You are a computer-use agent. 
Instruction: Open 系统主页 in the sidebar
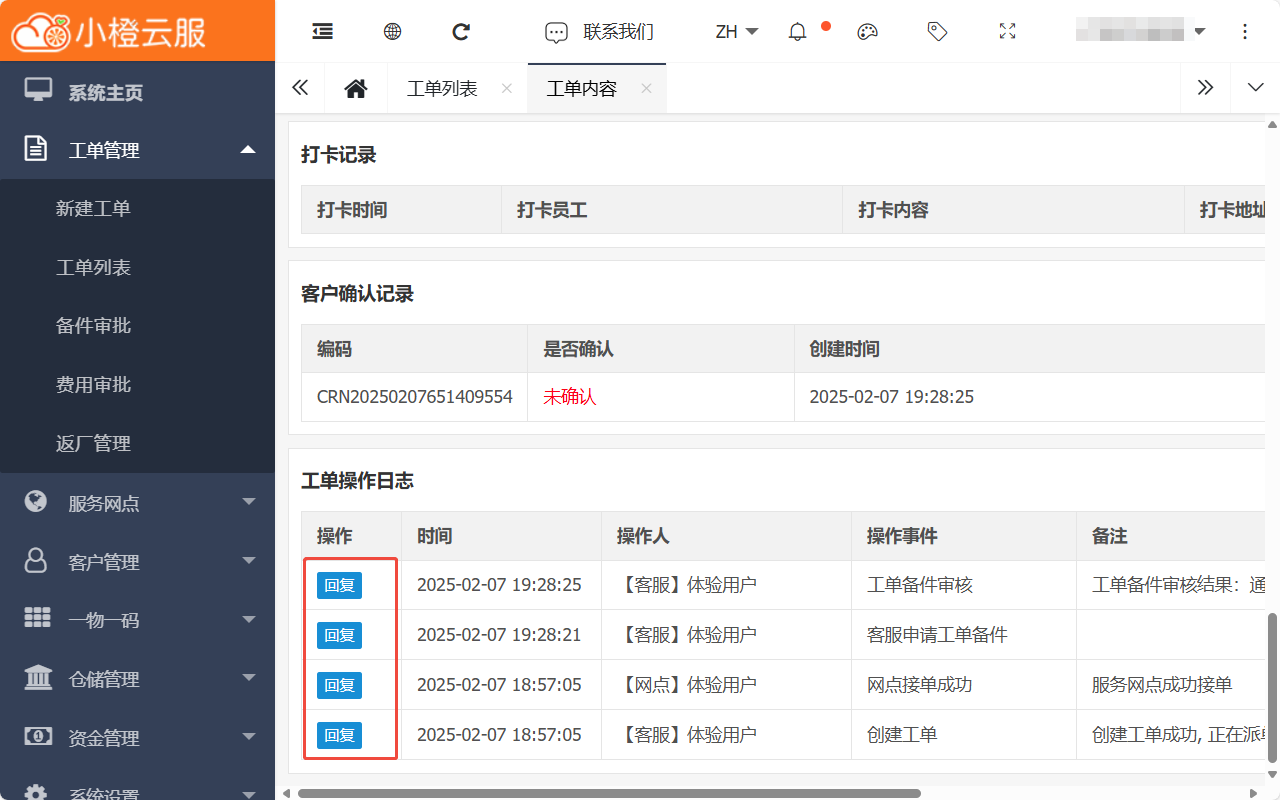105,93
